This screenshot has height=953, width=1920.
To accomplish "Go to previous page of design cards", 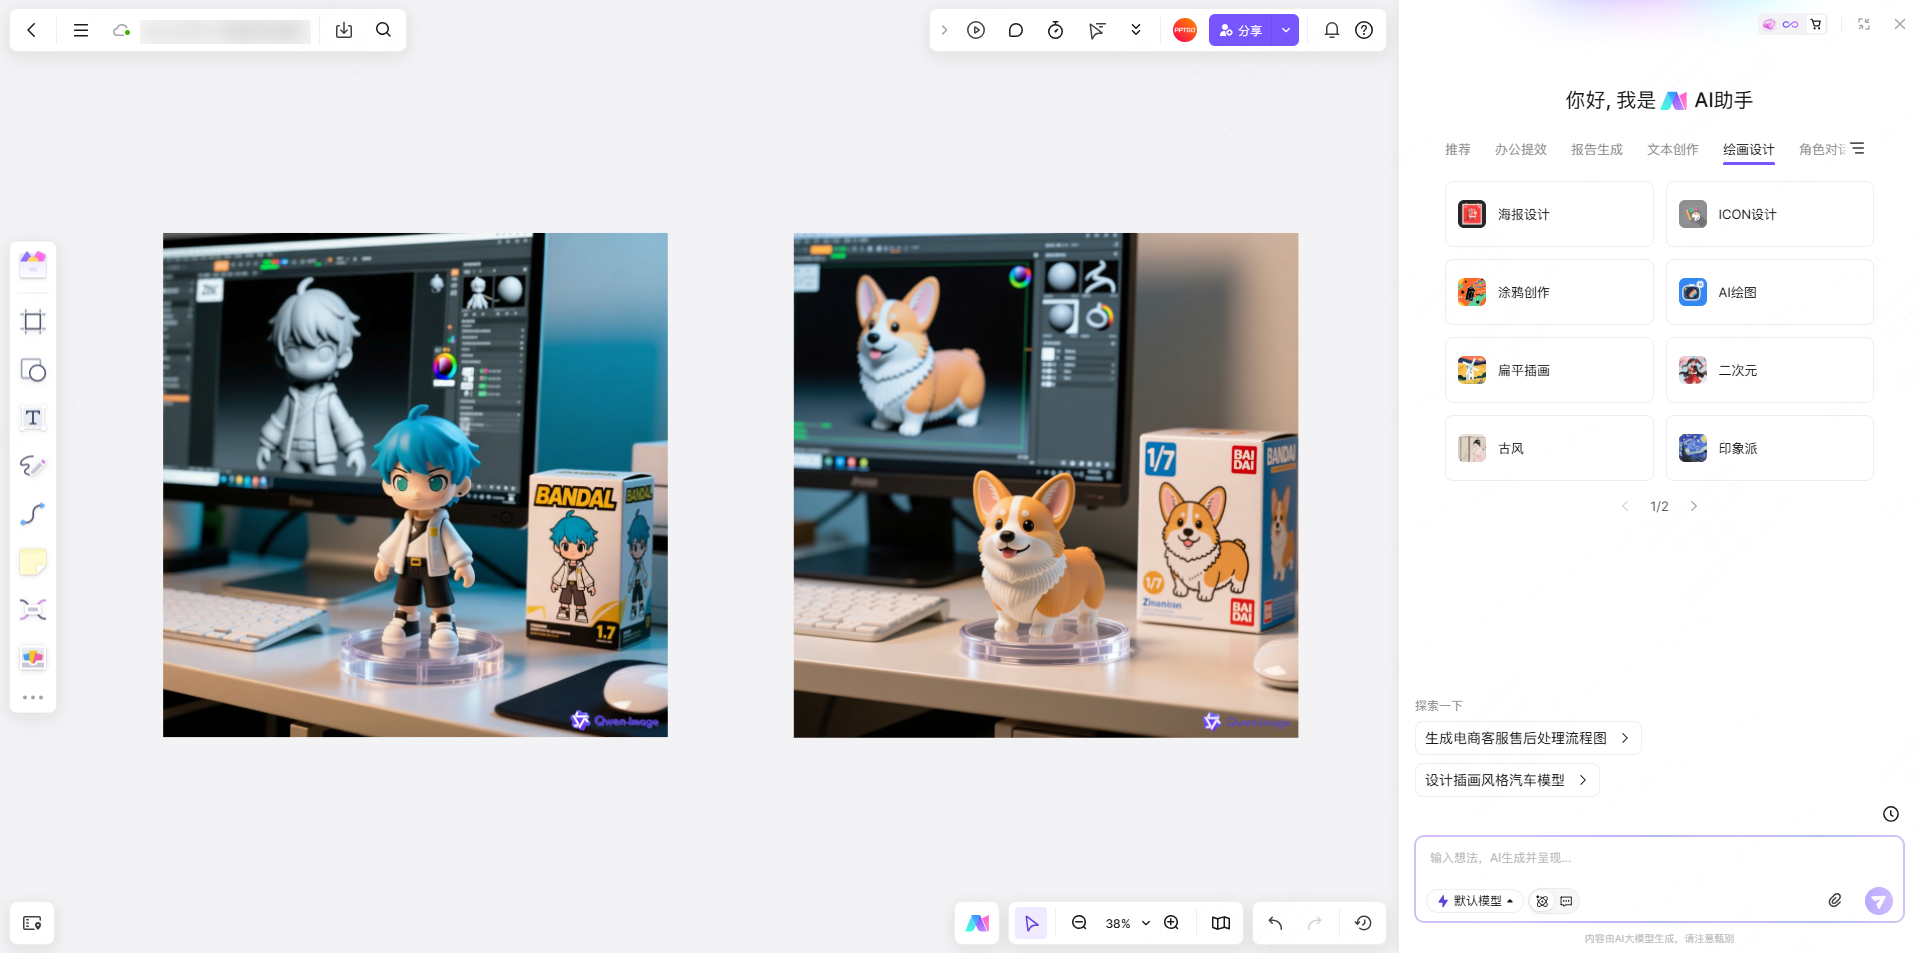I will coord(1625,506).
